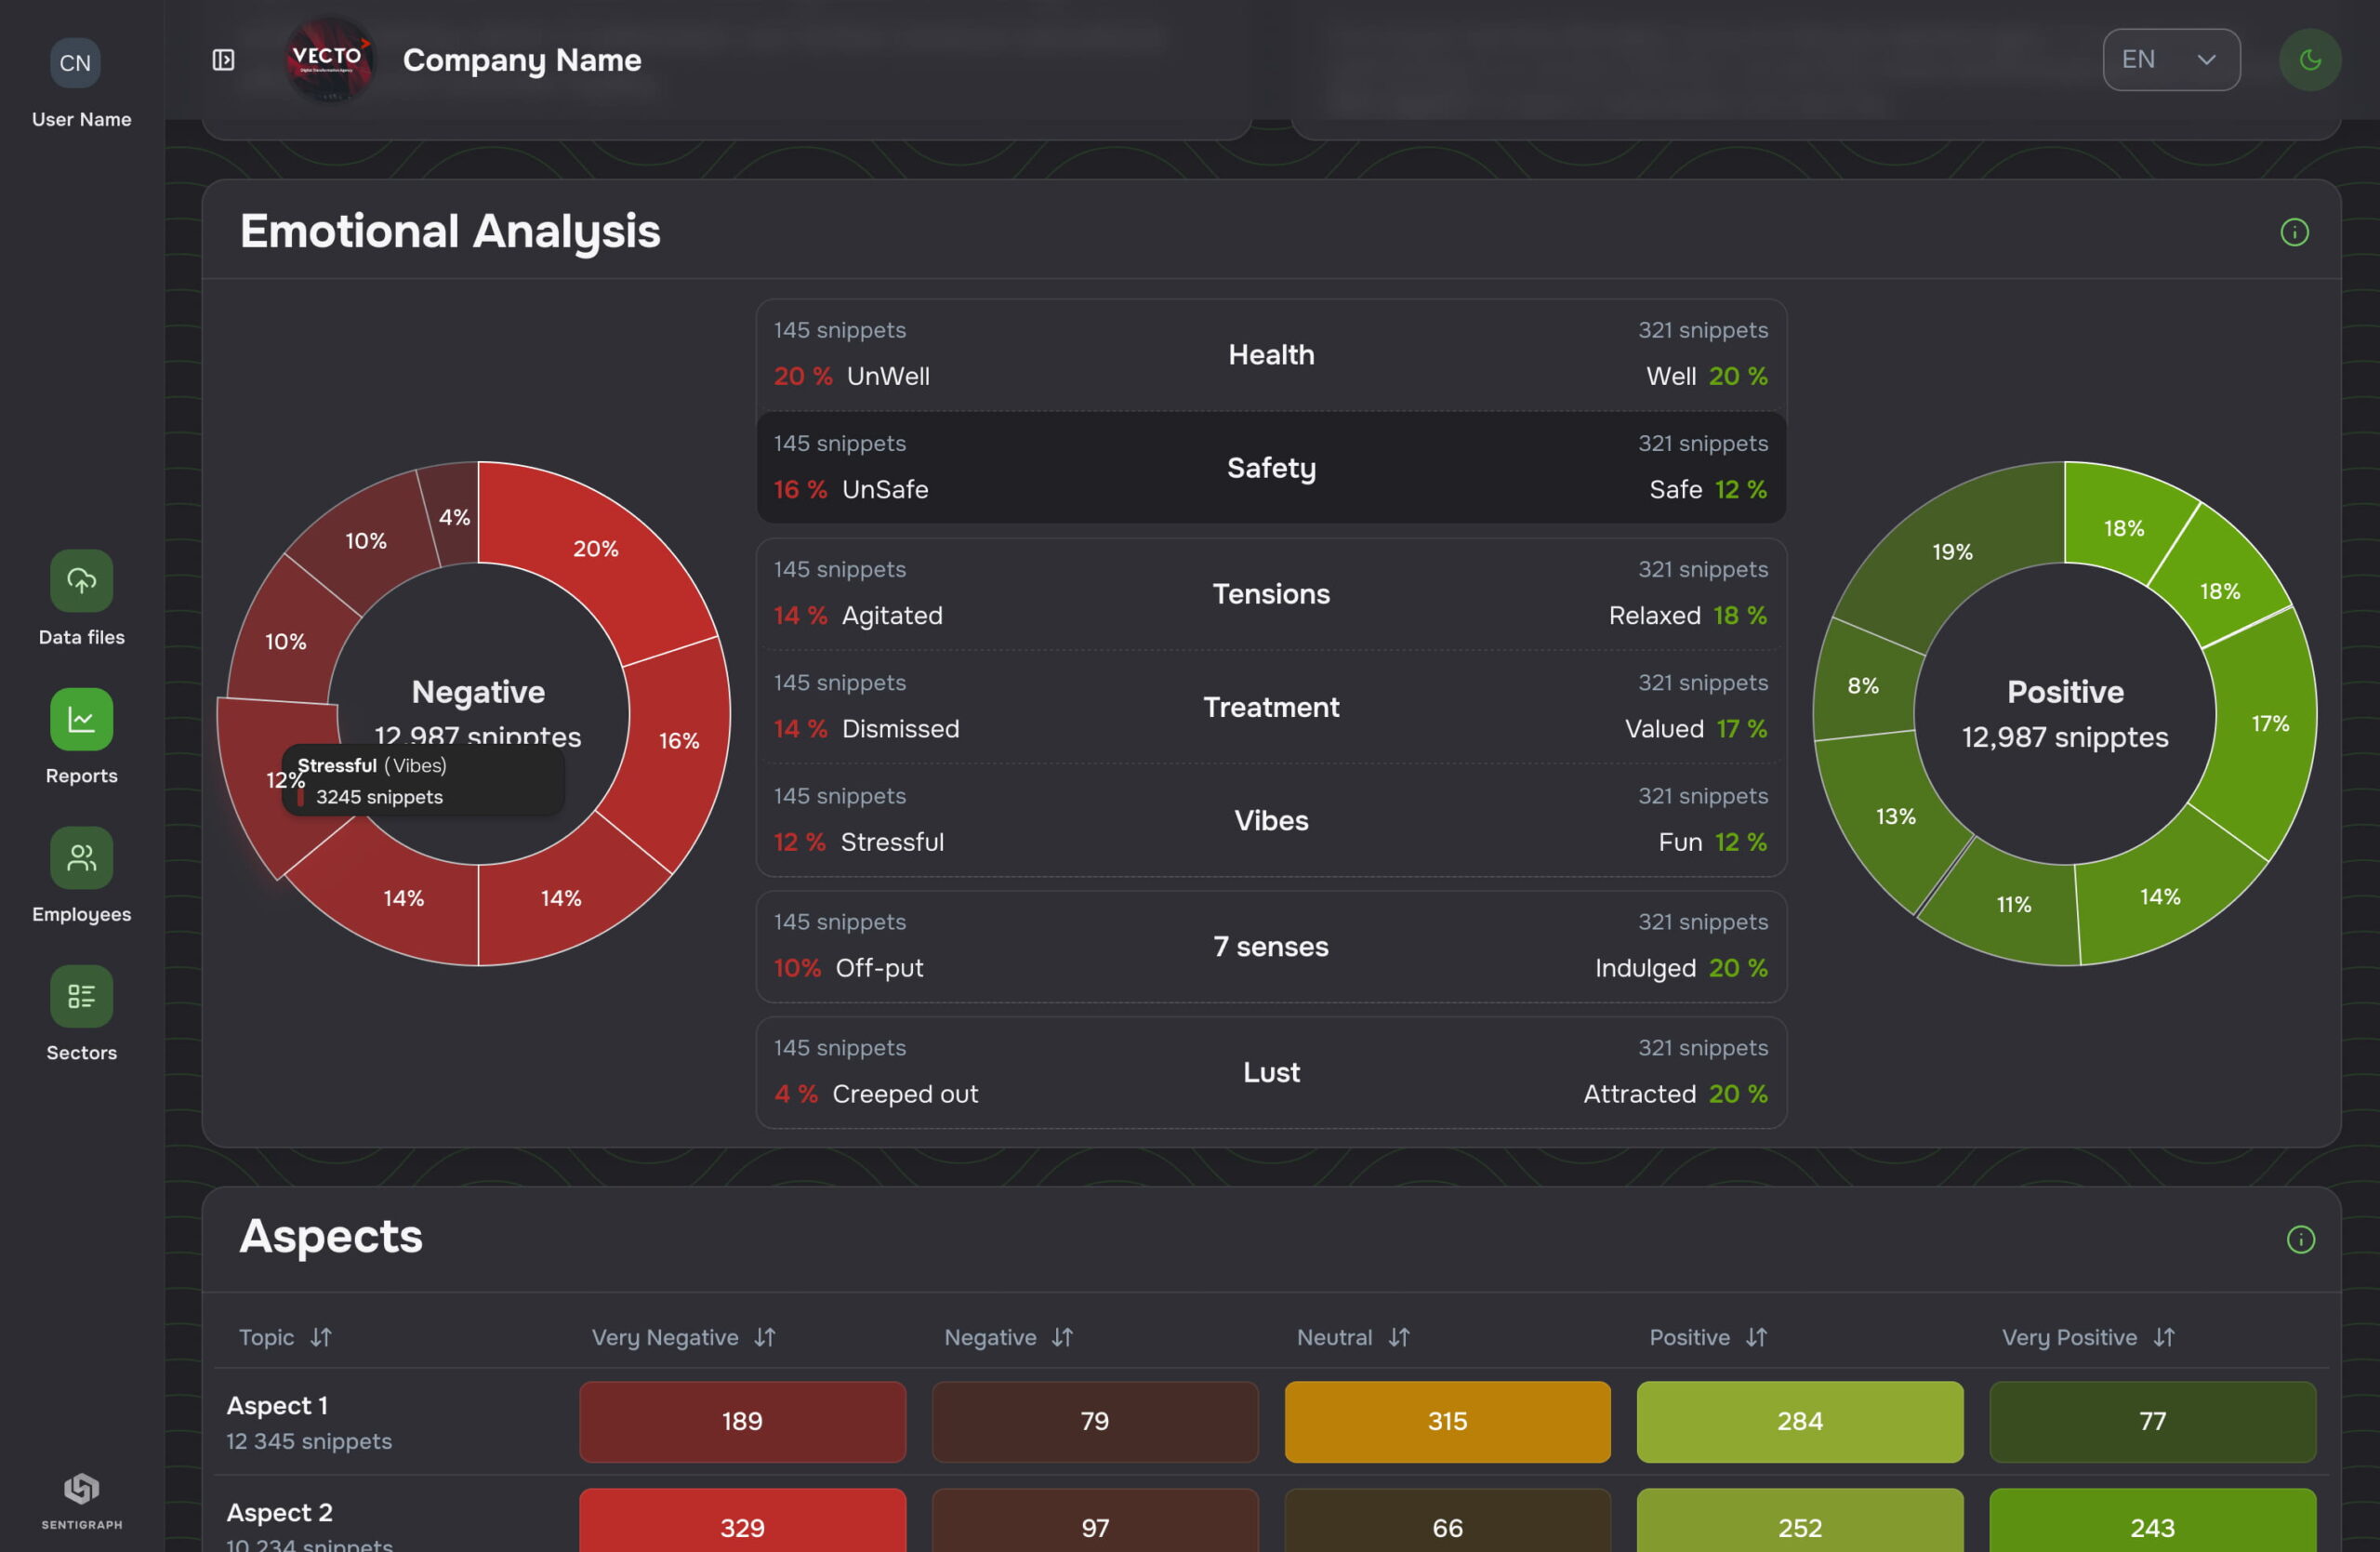2380x1552 pixels.
Task: Go to Employees section icon
Action: [x=81, y=857]
